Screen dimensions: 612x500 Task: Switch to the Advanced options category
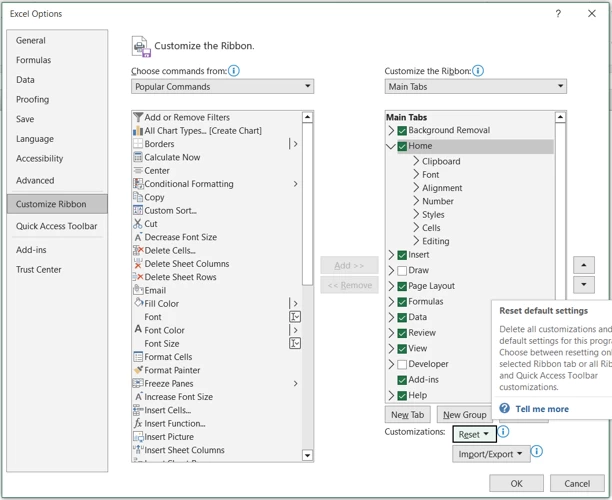click(x=35, y=180)
